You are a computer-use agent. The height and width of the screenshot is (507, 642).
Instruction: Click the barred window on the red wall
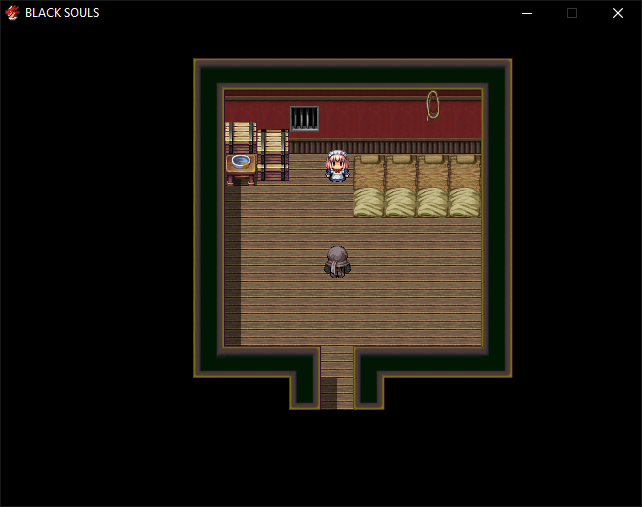click(x=304, y=118)
